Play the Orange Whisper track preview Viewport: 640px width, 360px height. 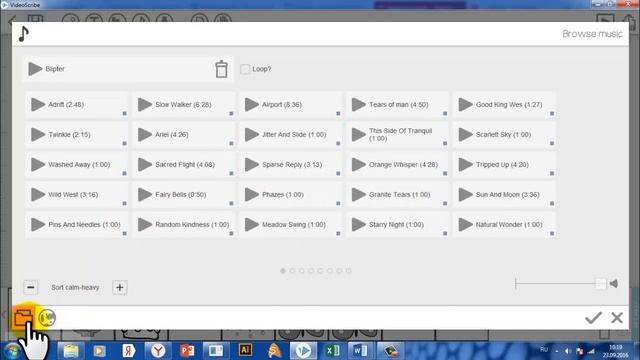click(x=359, y=164)
